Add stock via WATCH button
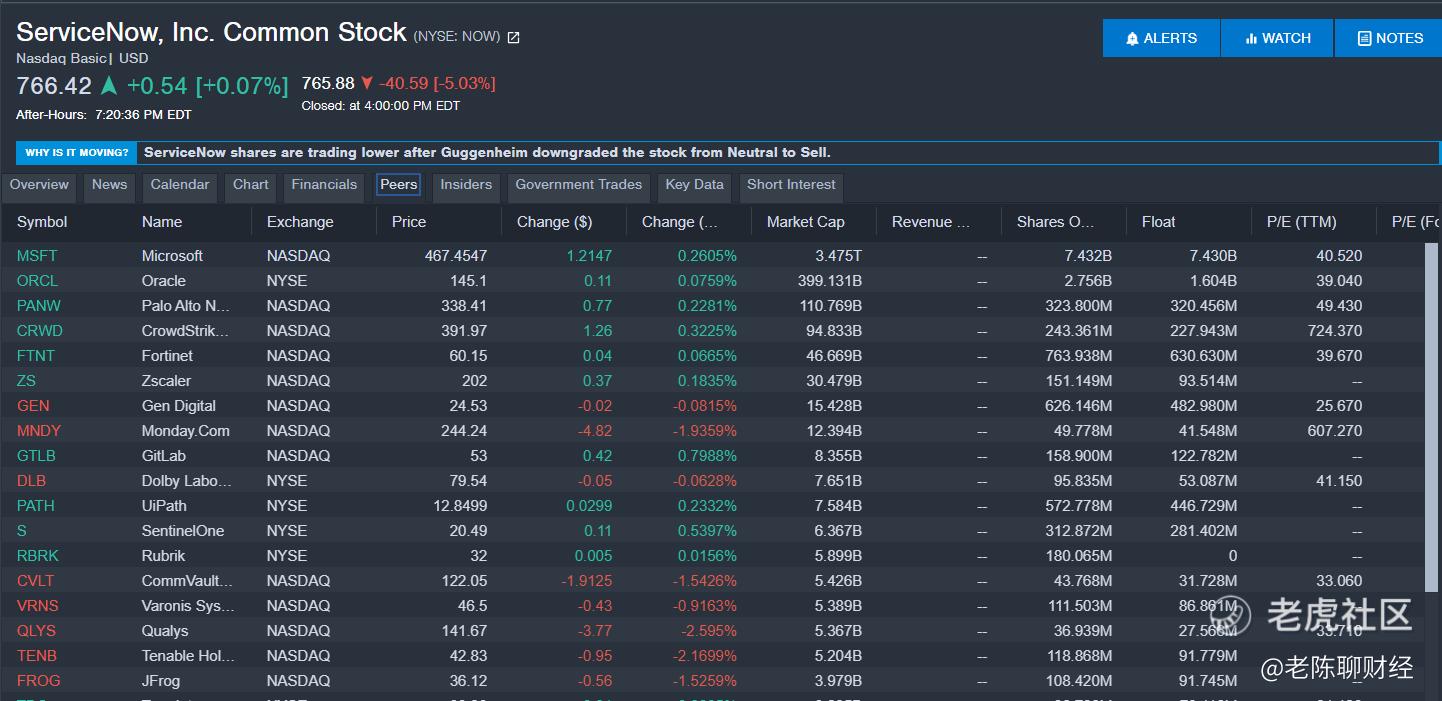The width and height of the screenshot is (1442, 701). pos(1277,38)
